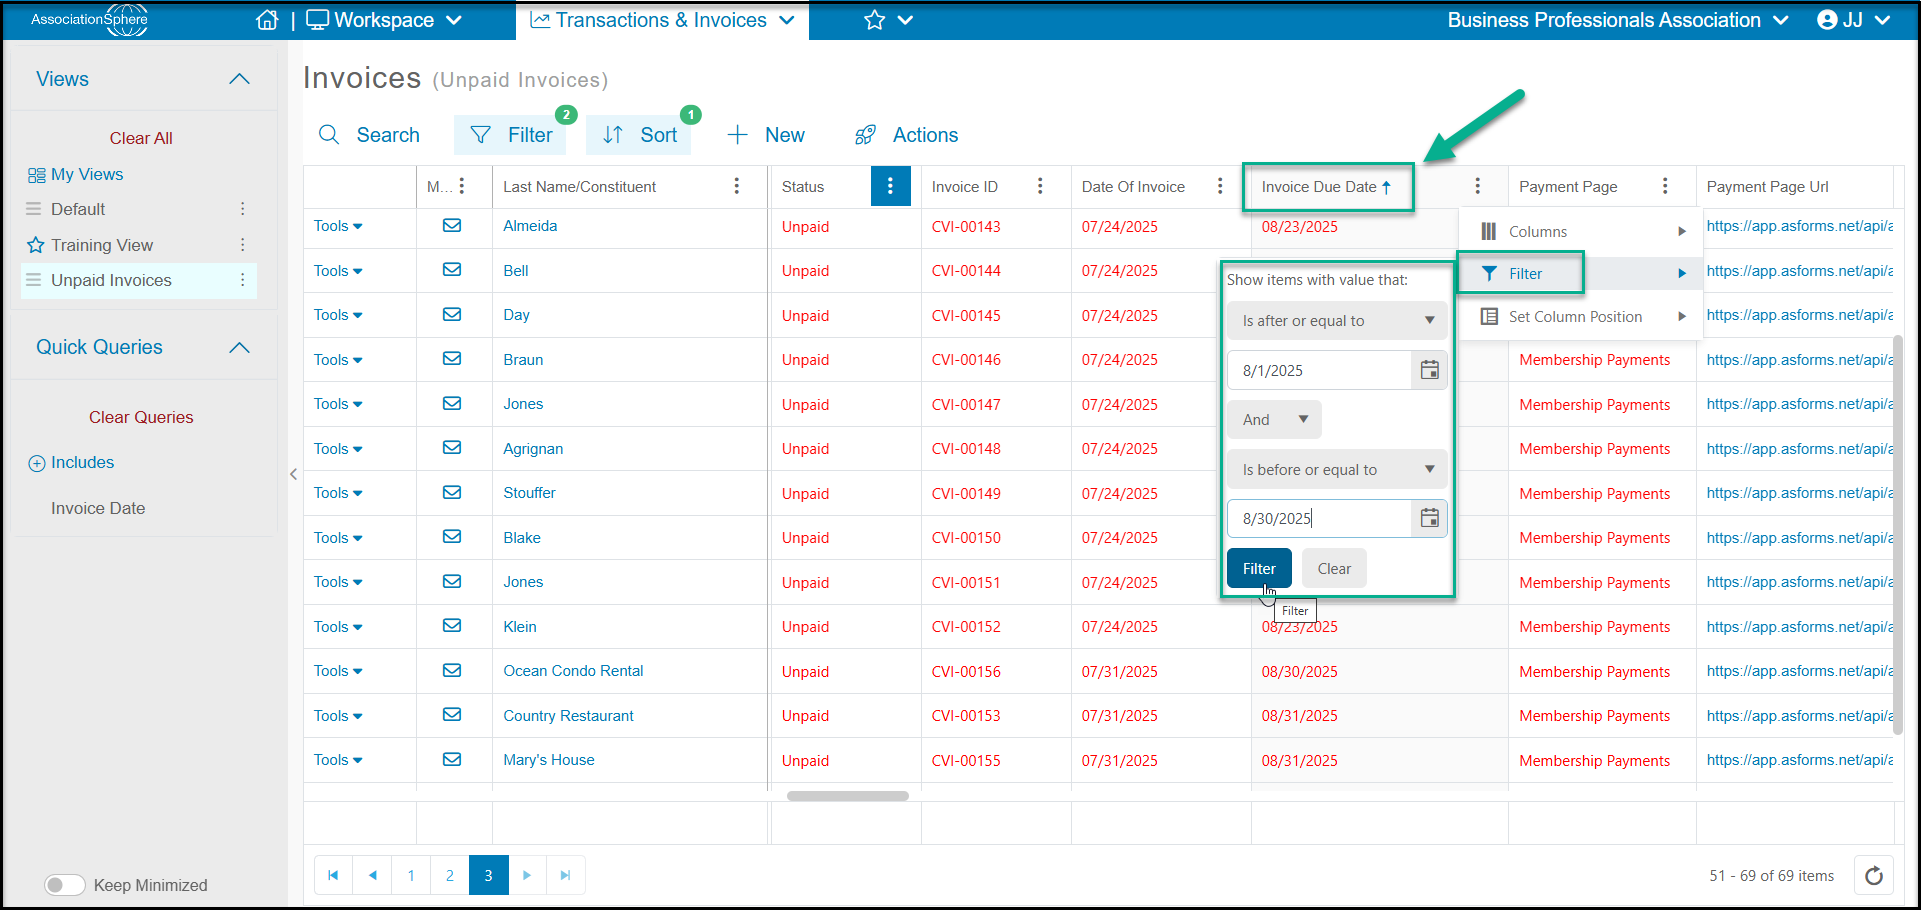Go to the next page of results

click(527, 875)
